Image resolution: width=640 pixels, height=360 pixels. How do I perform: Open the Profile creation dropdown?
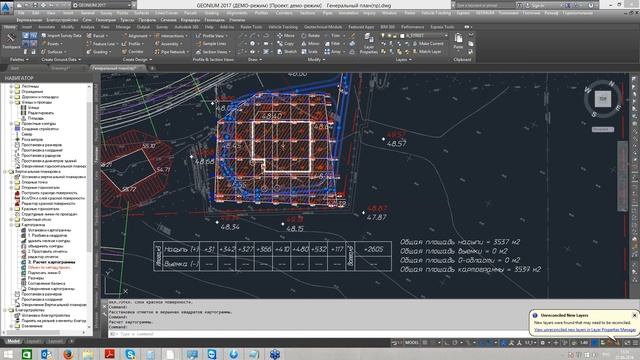click(x=133, y=44)
